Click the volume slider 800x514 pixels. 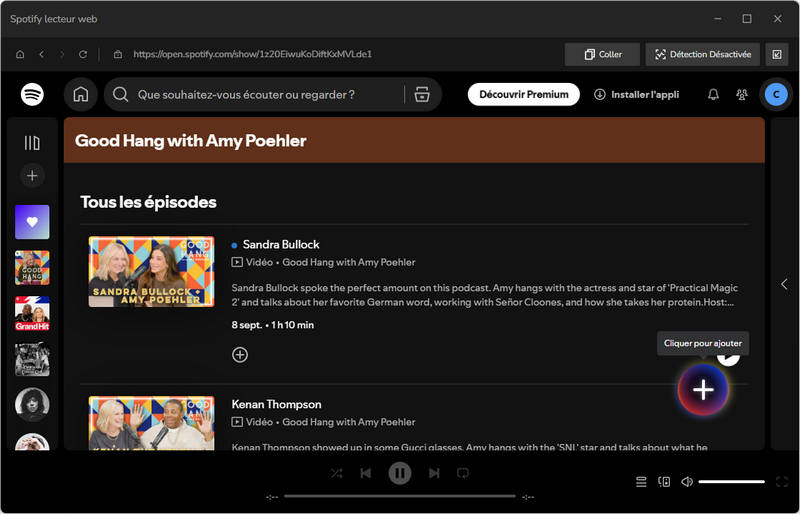click(732, 482)
